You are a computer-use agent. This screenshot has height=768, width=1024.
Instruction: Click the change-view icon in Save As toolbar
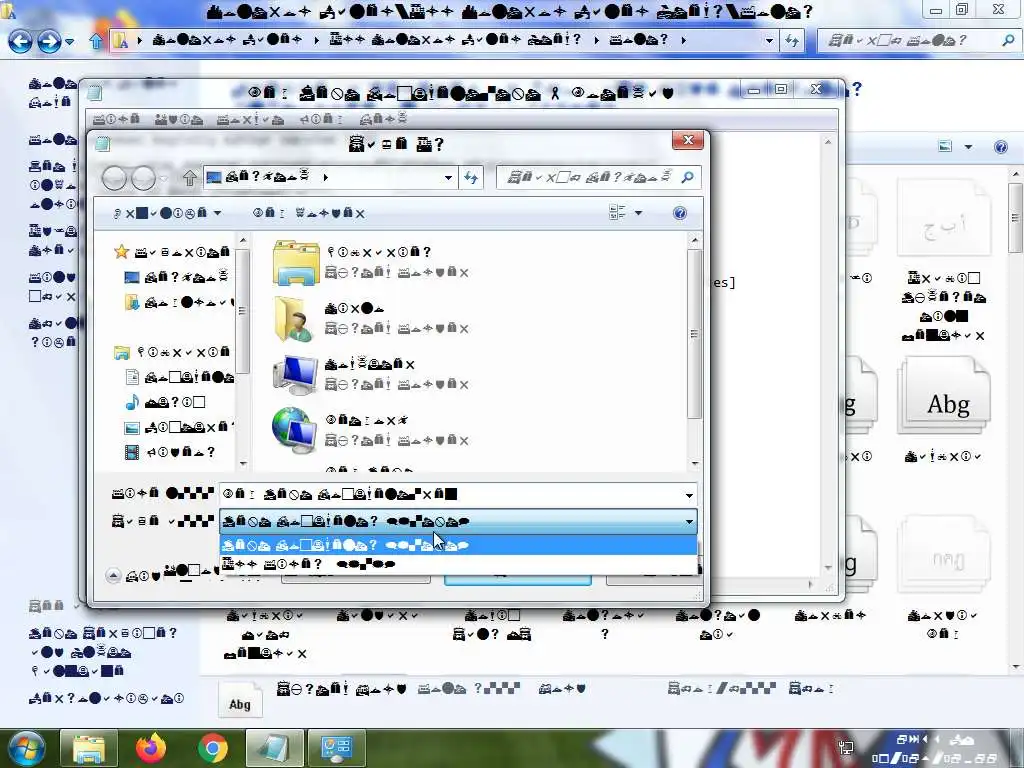tap(617, 212)
